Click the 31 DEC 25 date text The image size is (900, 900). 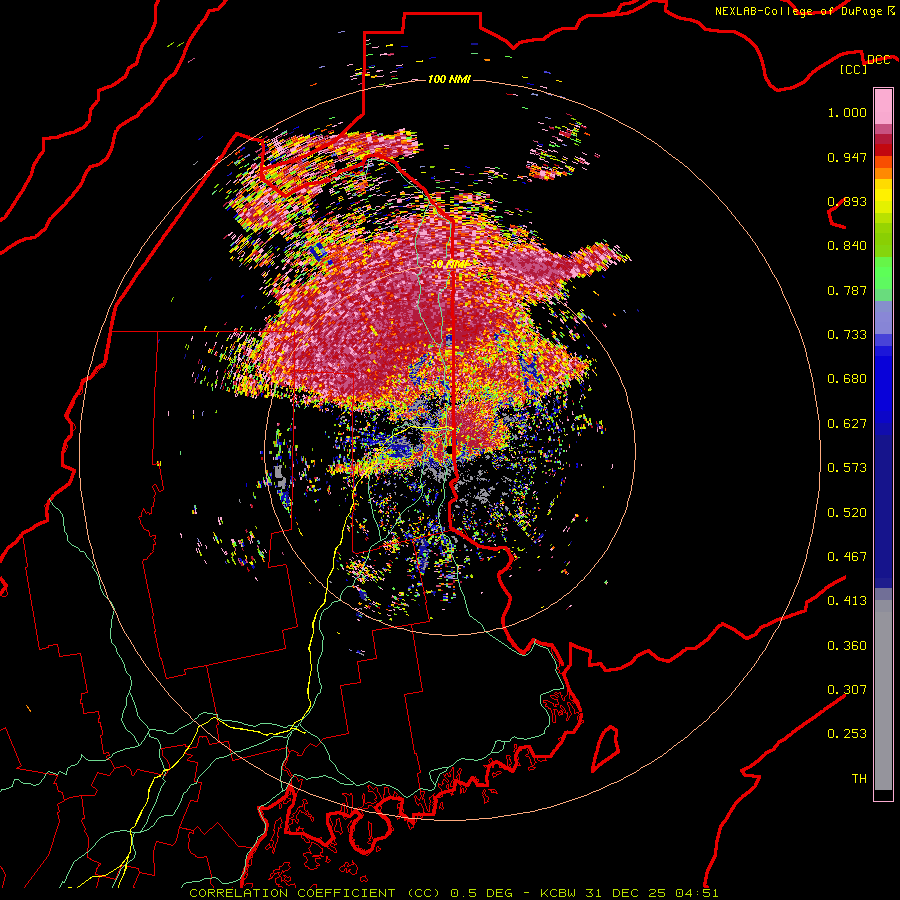tap(626, 893)
